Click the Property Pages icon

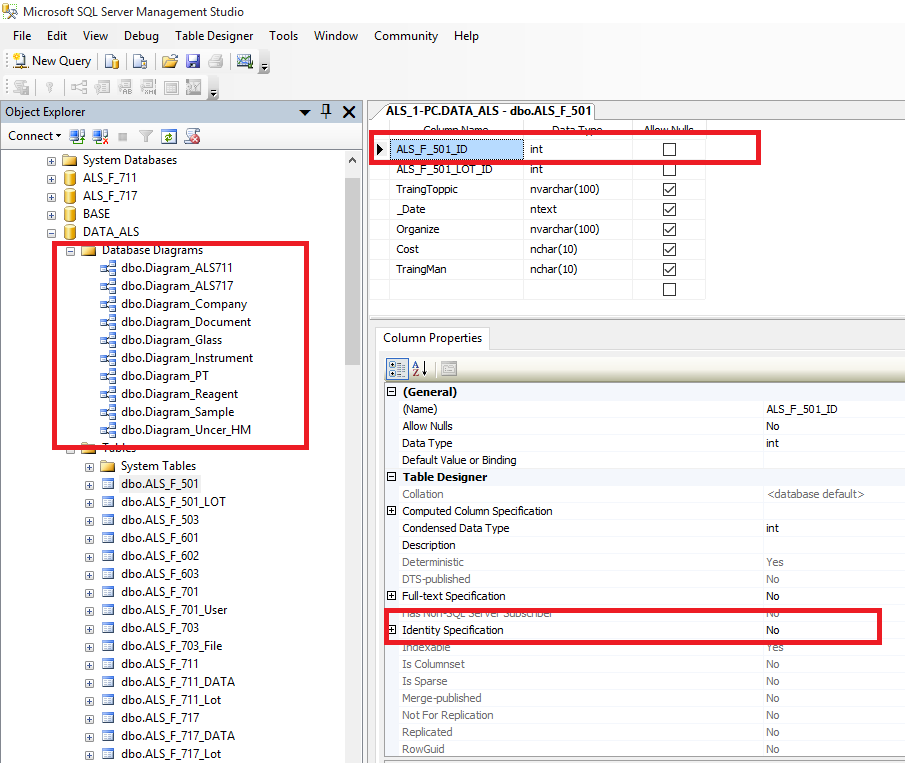pyautogui.click(x=449, y=368)
